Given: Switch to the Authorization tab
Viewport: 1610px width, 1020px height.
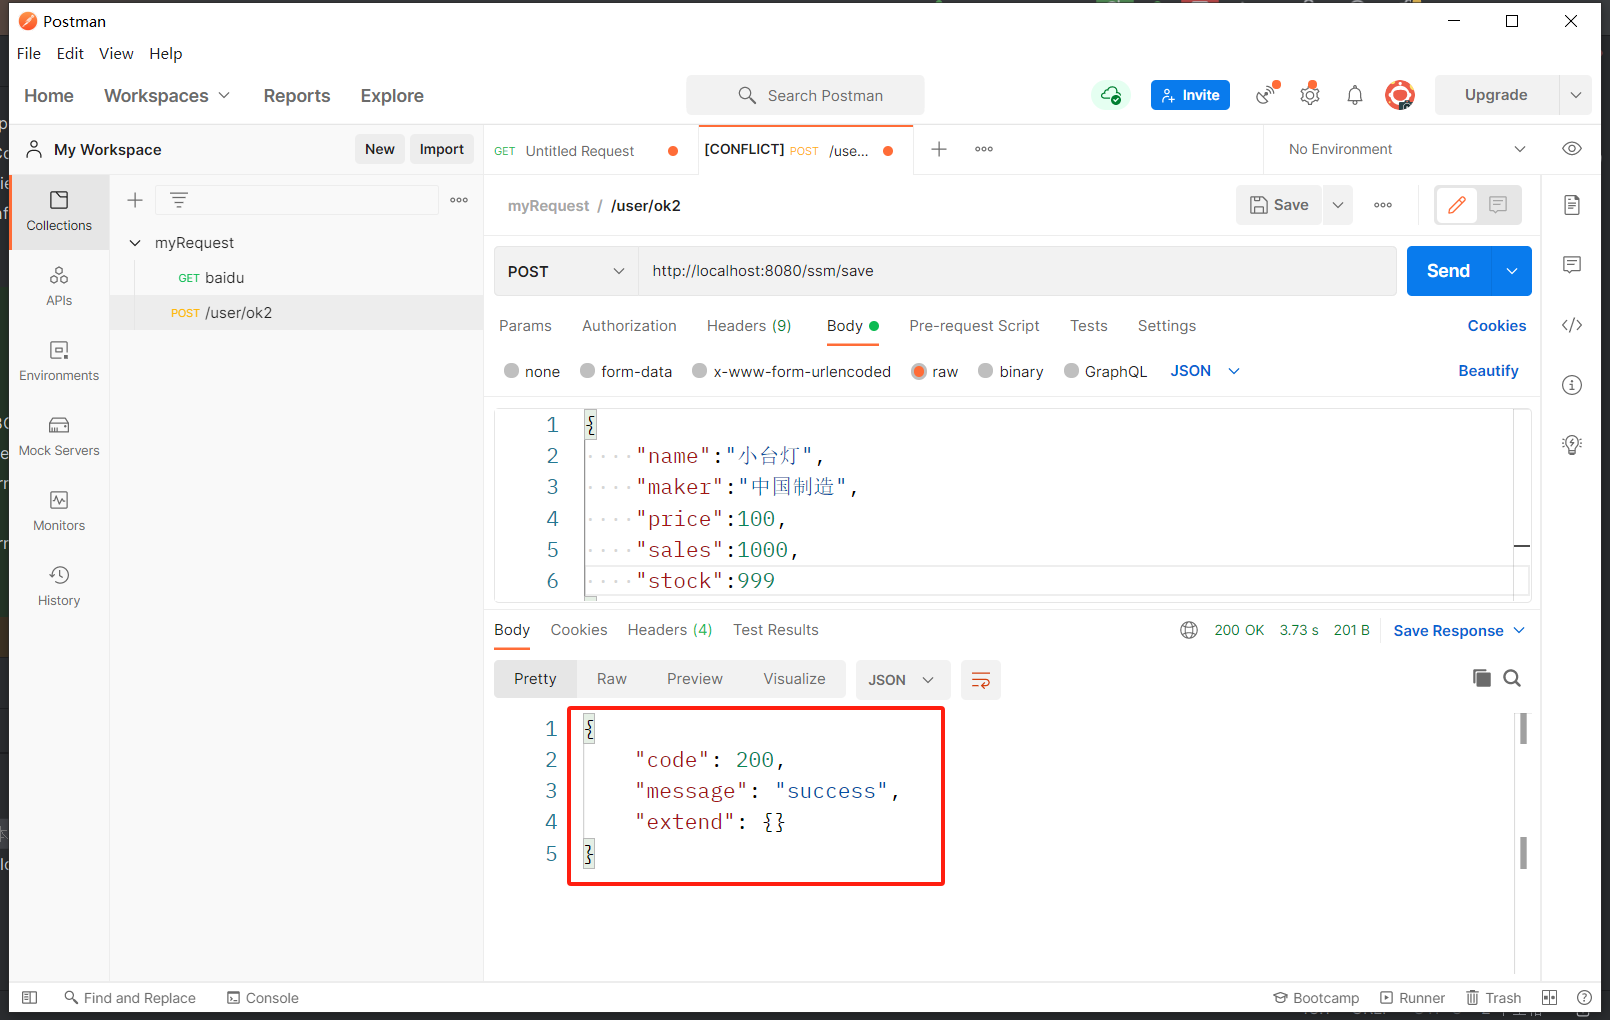Looking at the screenshot, I should [629, 326].
